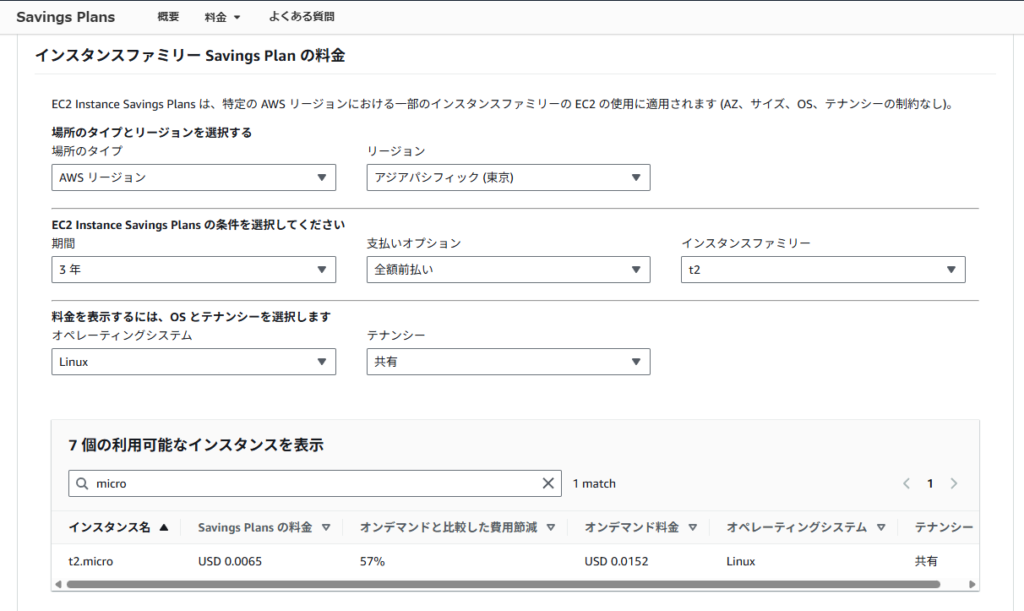Switch to the 概要 tab
1024x611 pixels.
coord(168,17)
